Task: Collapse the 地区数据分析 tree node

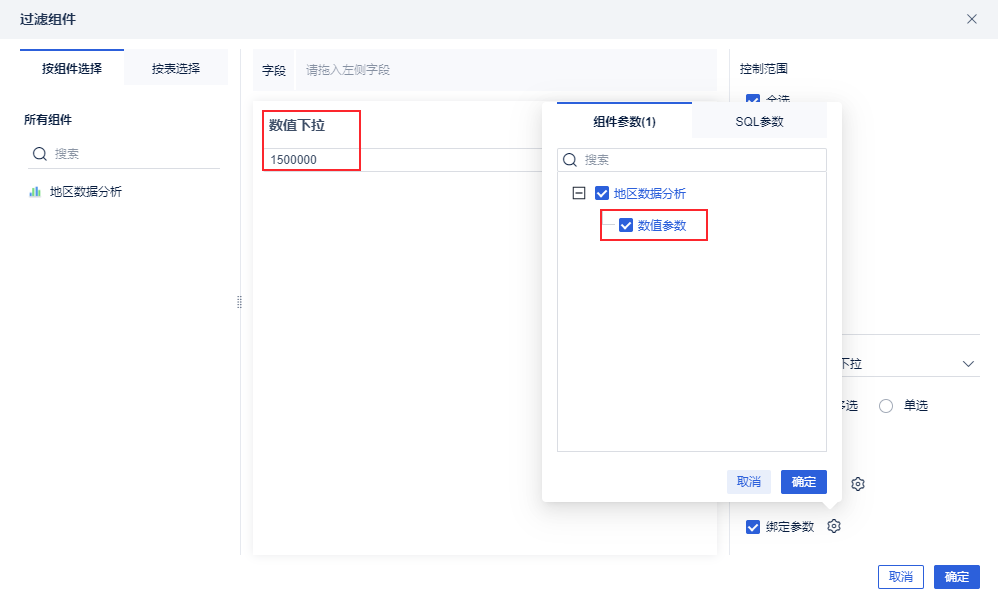Action: tap(578, 193)
